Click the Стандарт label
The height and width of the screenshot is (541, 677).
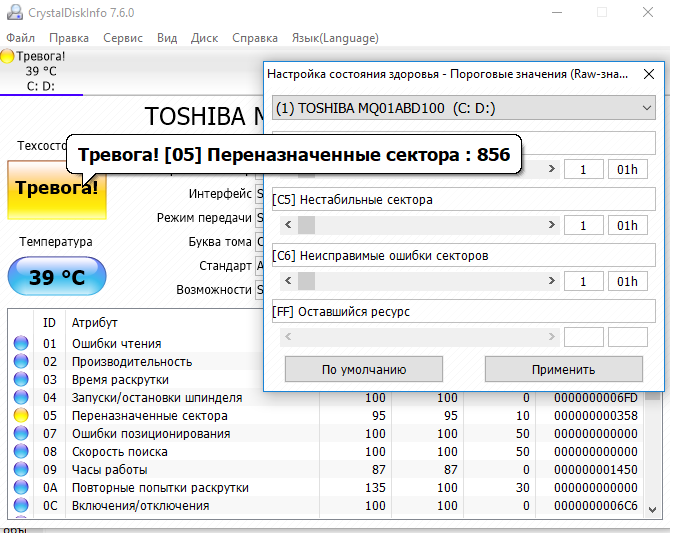coord(225,266)
